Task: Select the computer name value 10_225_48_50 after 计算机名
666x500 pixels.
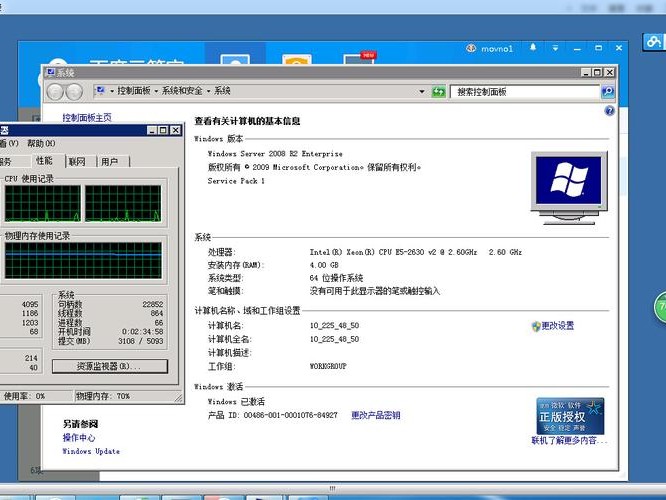Action: click(334, 326)
